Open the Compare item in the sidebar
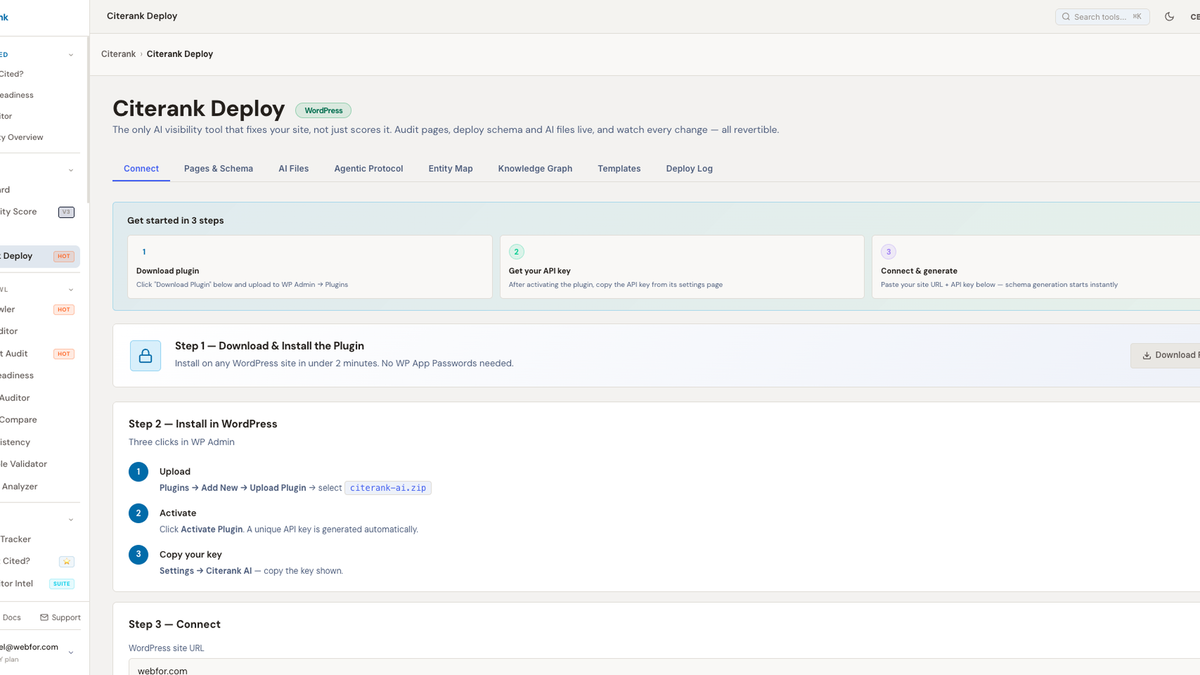Viewport: 1200px width, 675px height. 40,420
